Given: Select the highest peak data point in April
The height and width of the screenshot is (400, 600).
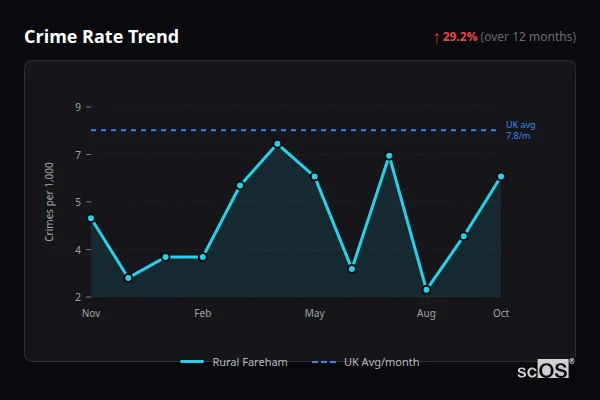Looking at the screenshot, I should (x=277, y=144).
